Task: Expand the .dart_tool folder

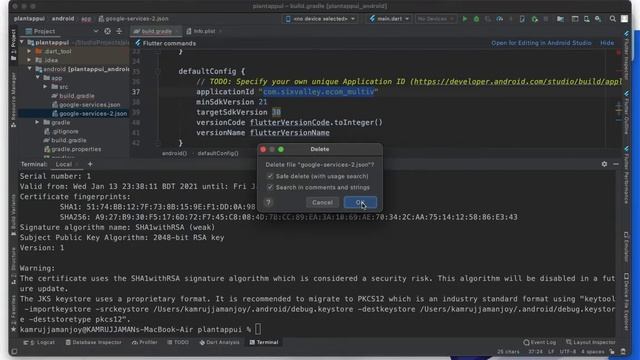Action: 29,51
